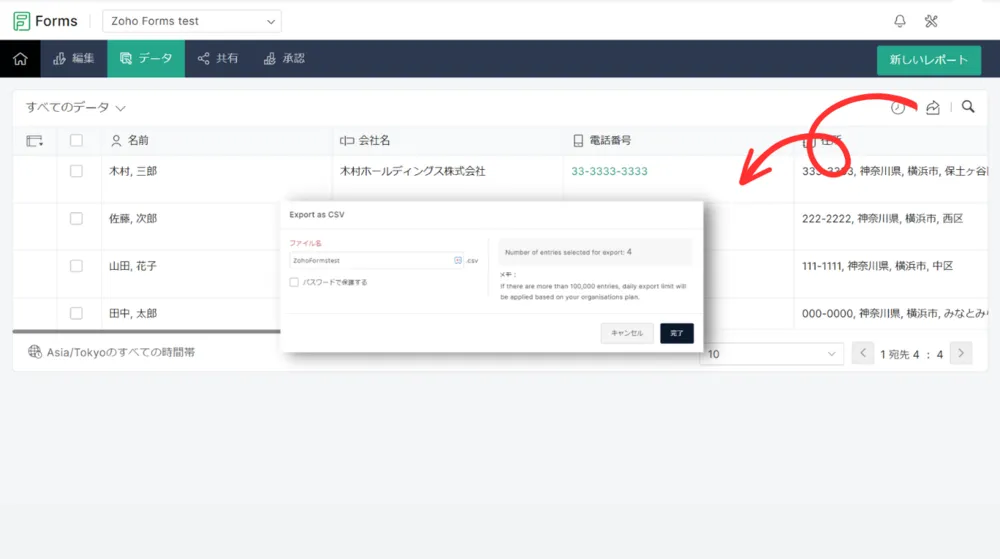
Task: Switch to the データ tab
Action: point(146,59)
